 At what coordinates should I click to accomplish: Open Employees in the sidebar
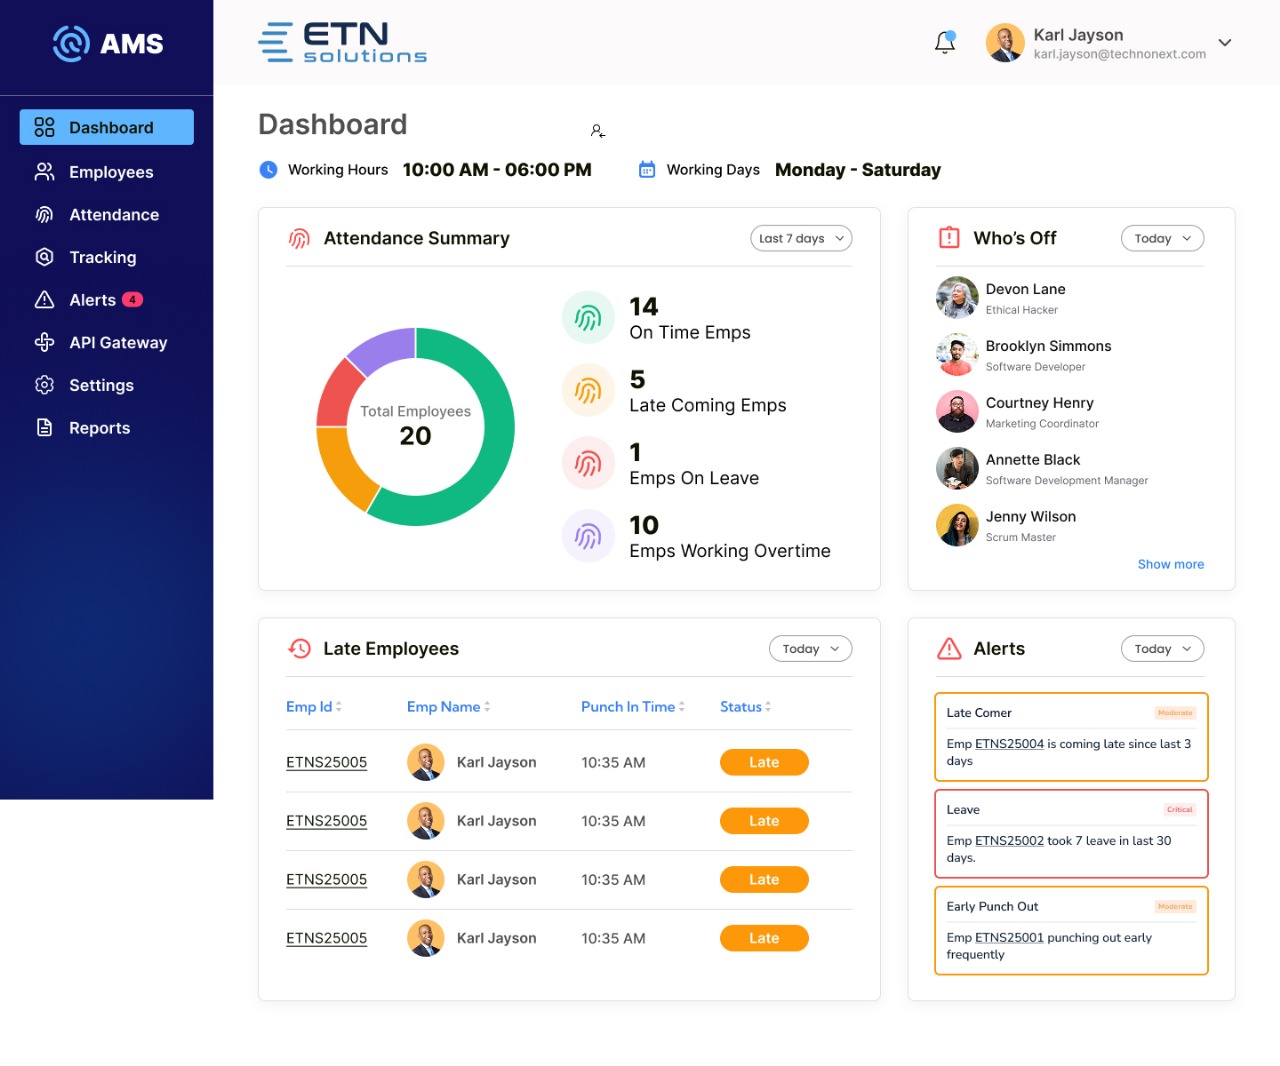click(110, 172)
